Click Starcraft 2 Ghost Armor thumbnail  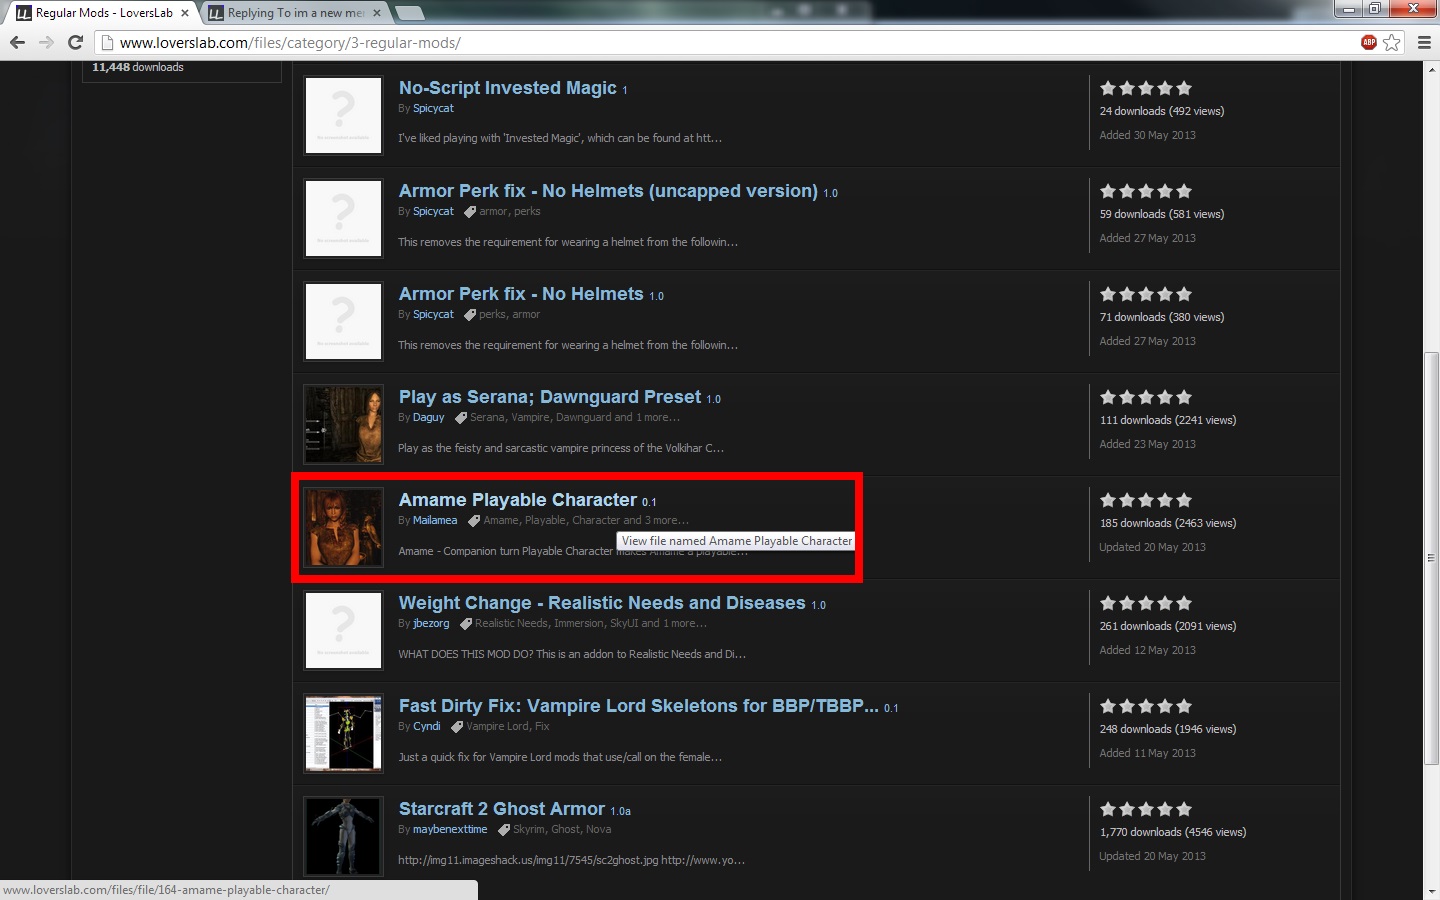point(343,837)
